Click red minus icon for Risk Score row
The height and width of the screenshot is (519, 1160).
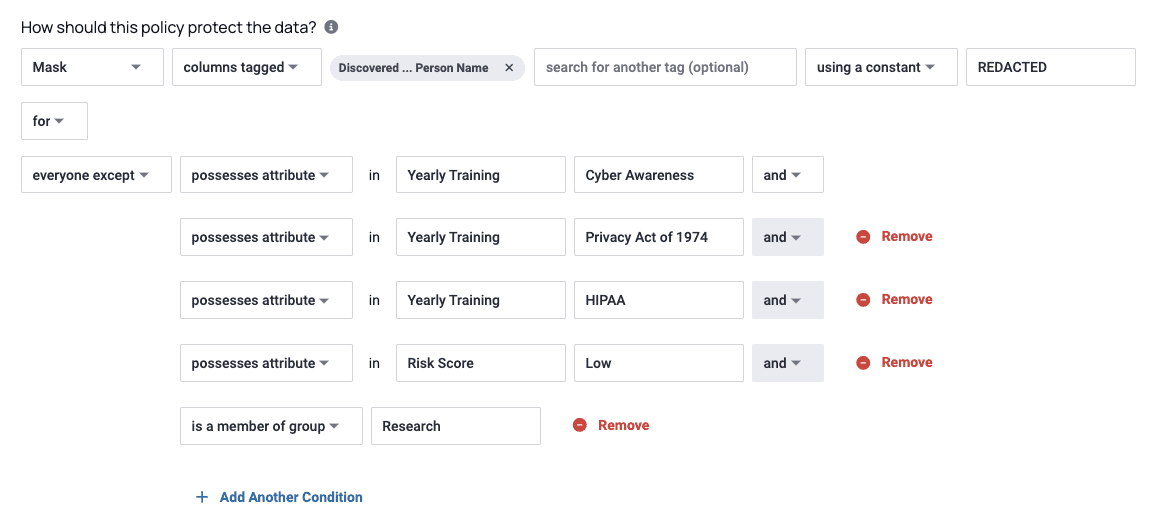pyautogui.click(x=863, y=362)
